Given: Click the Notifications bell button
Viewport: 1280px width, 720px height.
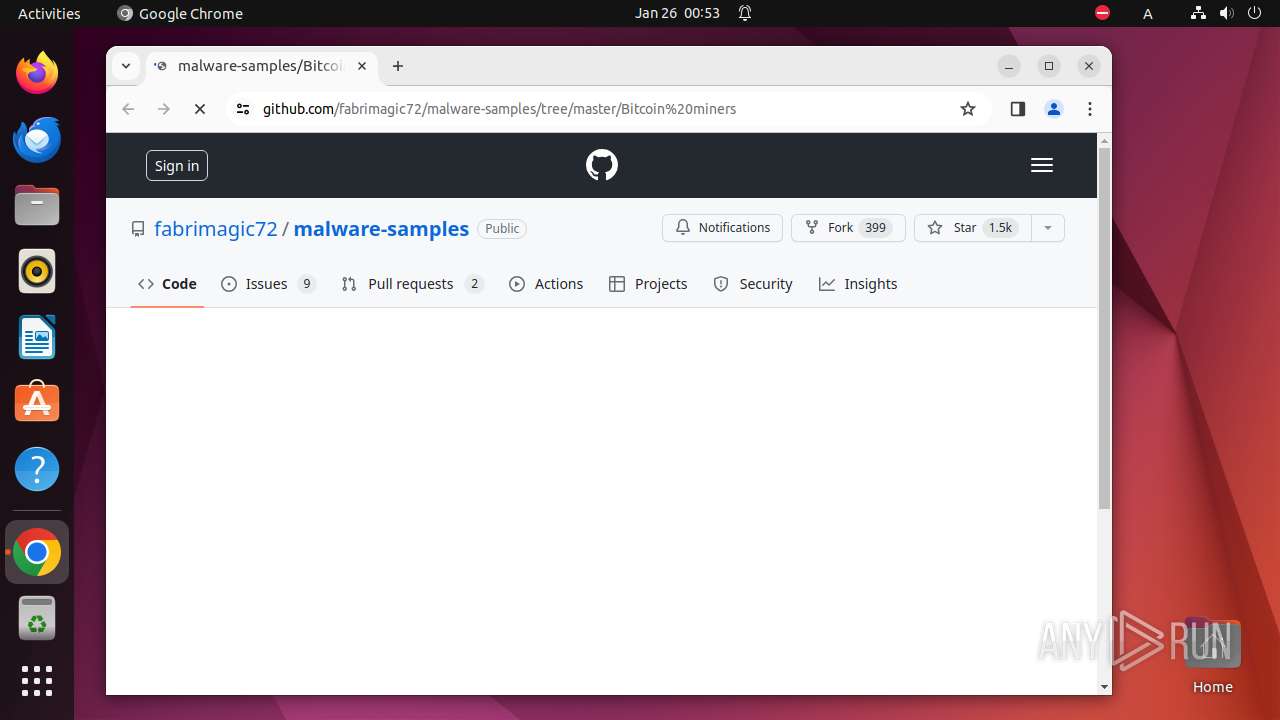Looking at the screenshot, I should pyautogui.click(x=722, y=228).
